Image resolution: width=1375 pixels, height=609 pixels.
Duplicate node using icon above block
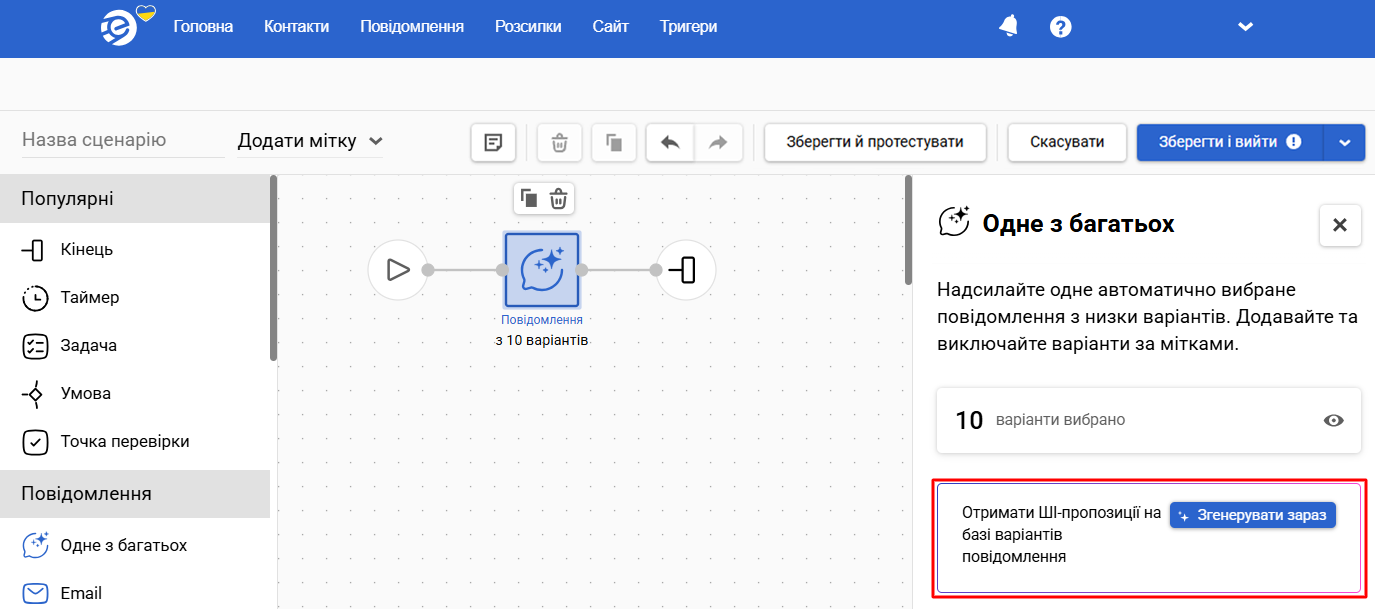tap(529, 198)
